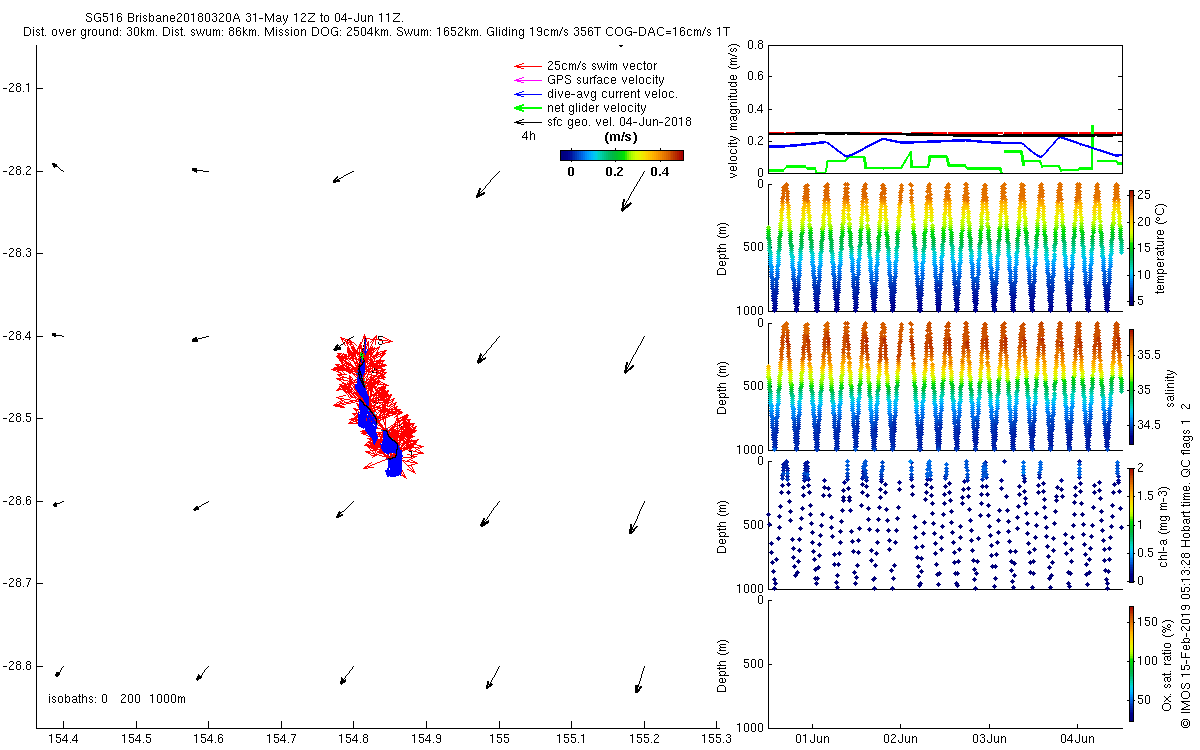Click the chl-a (mg m-3) colorbar

[1130, 524]
